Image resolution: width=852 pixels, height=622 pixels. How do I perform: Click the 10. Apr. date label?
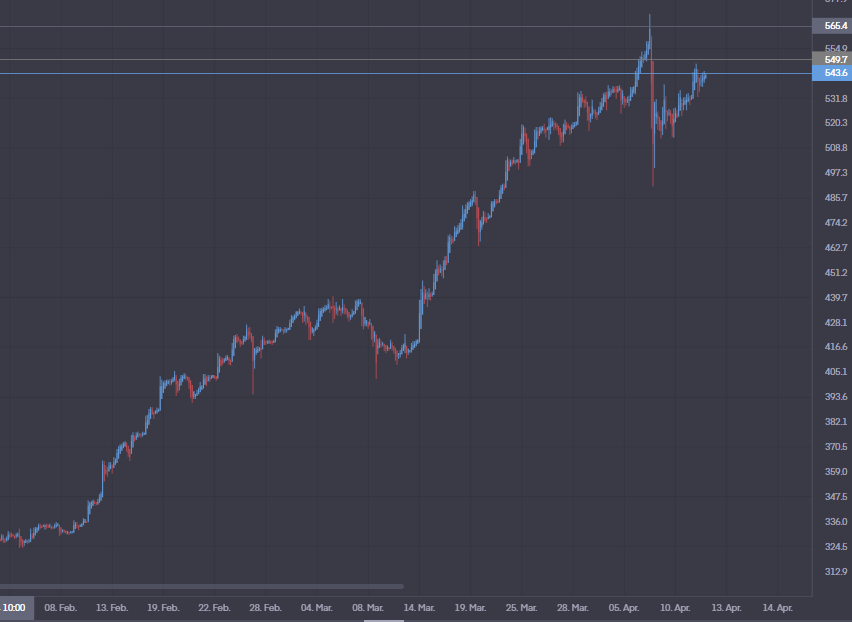pyautogui.click(x=676, y=607)
